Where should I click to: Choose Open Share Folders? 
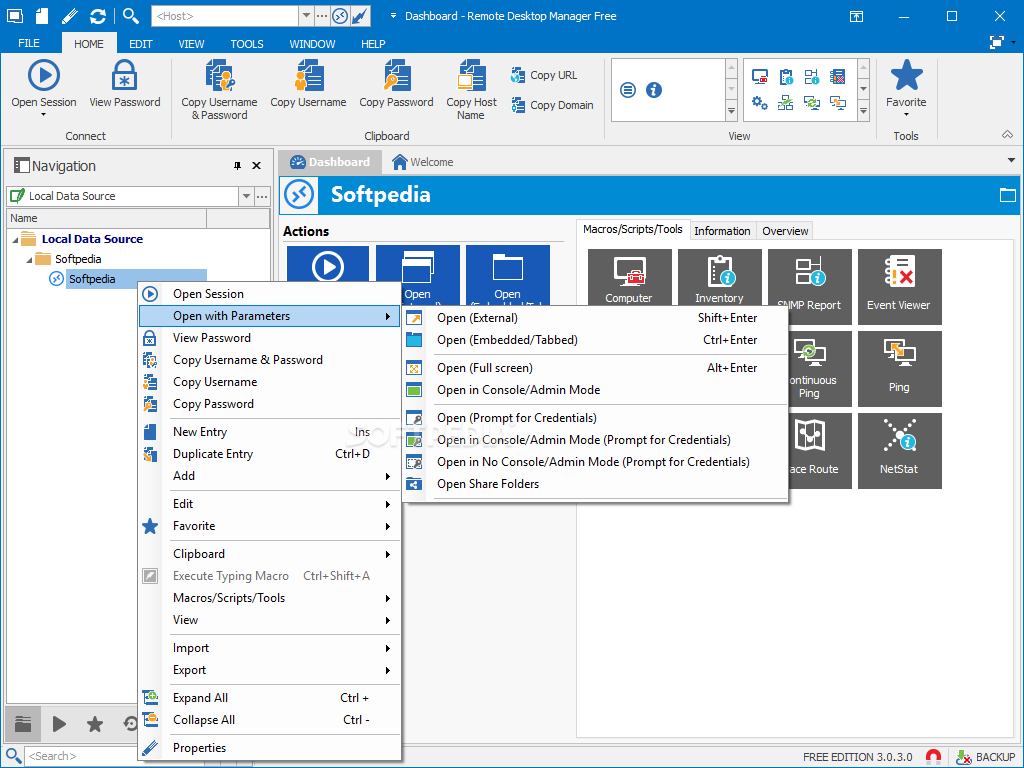[x=594, y=484]
